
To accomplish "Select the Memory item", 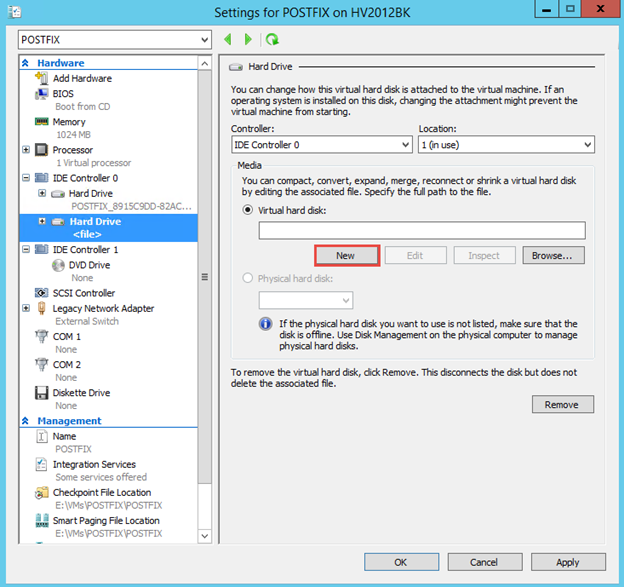I will pos(69,122).
